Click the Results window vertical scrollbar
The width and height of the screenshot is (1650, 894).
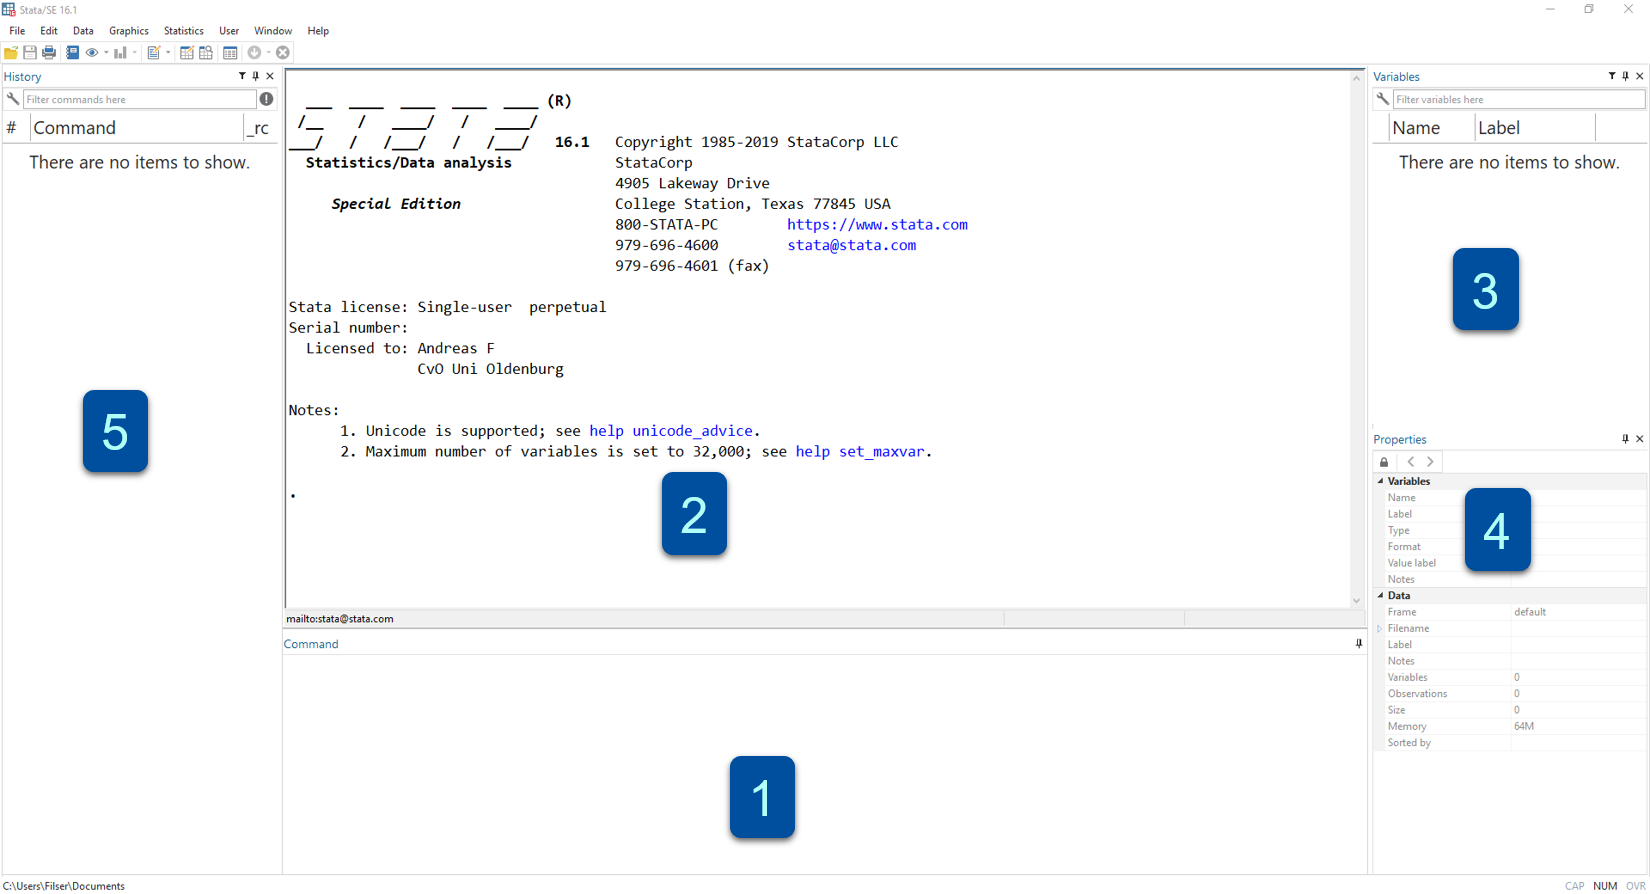[x=1357, y=338]
